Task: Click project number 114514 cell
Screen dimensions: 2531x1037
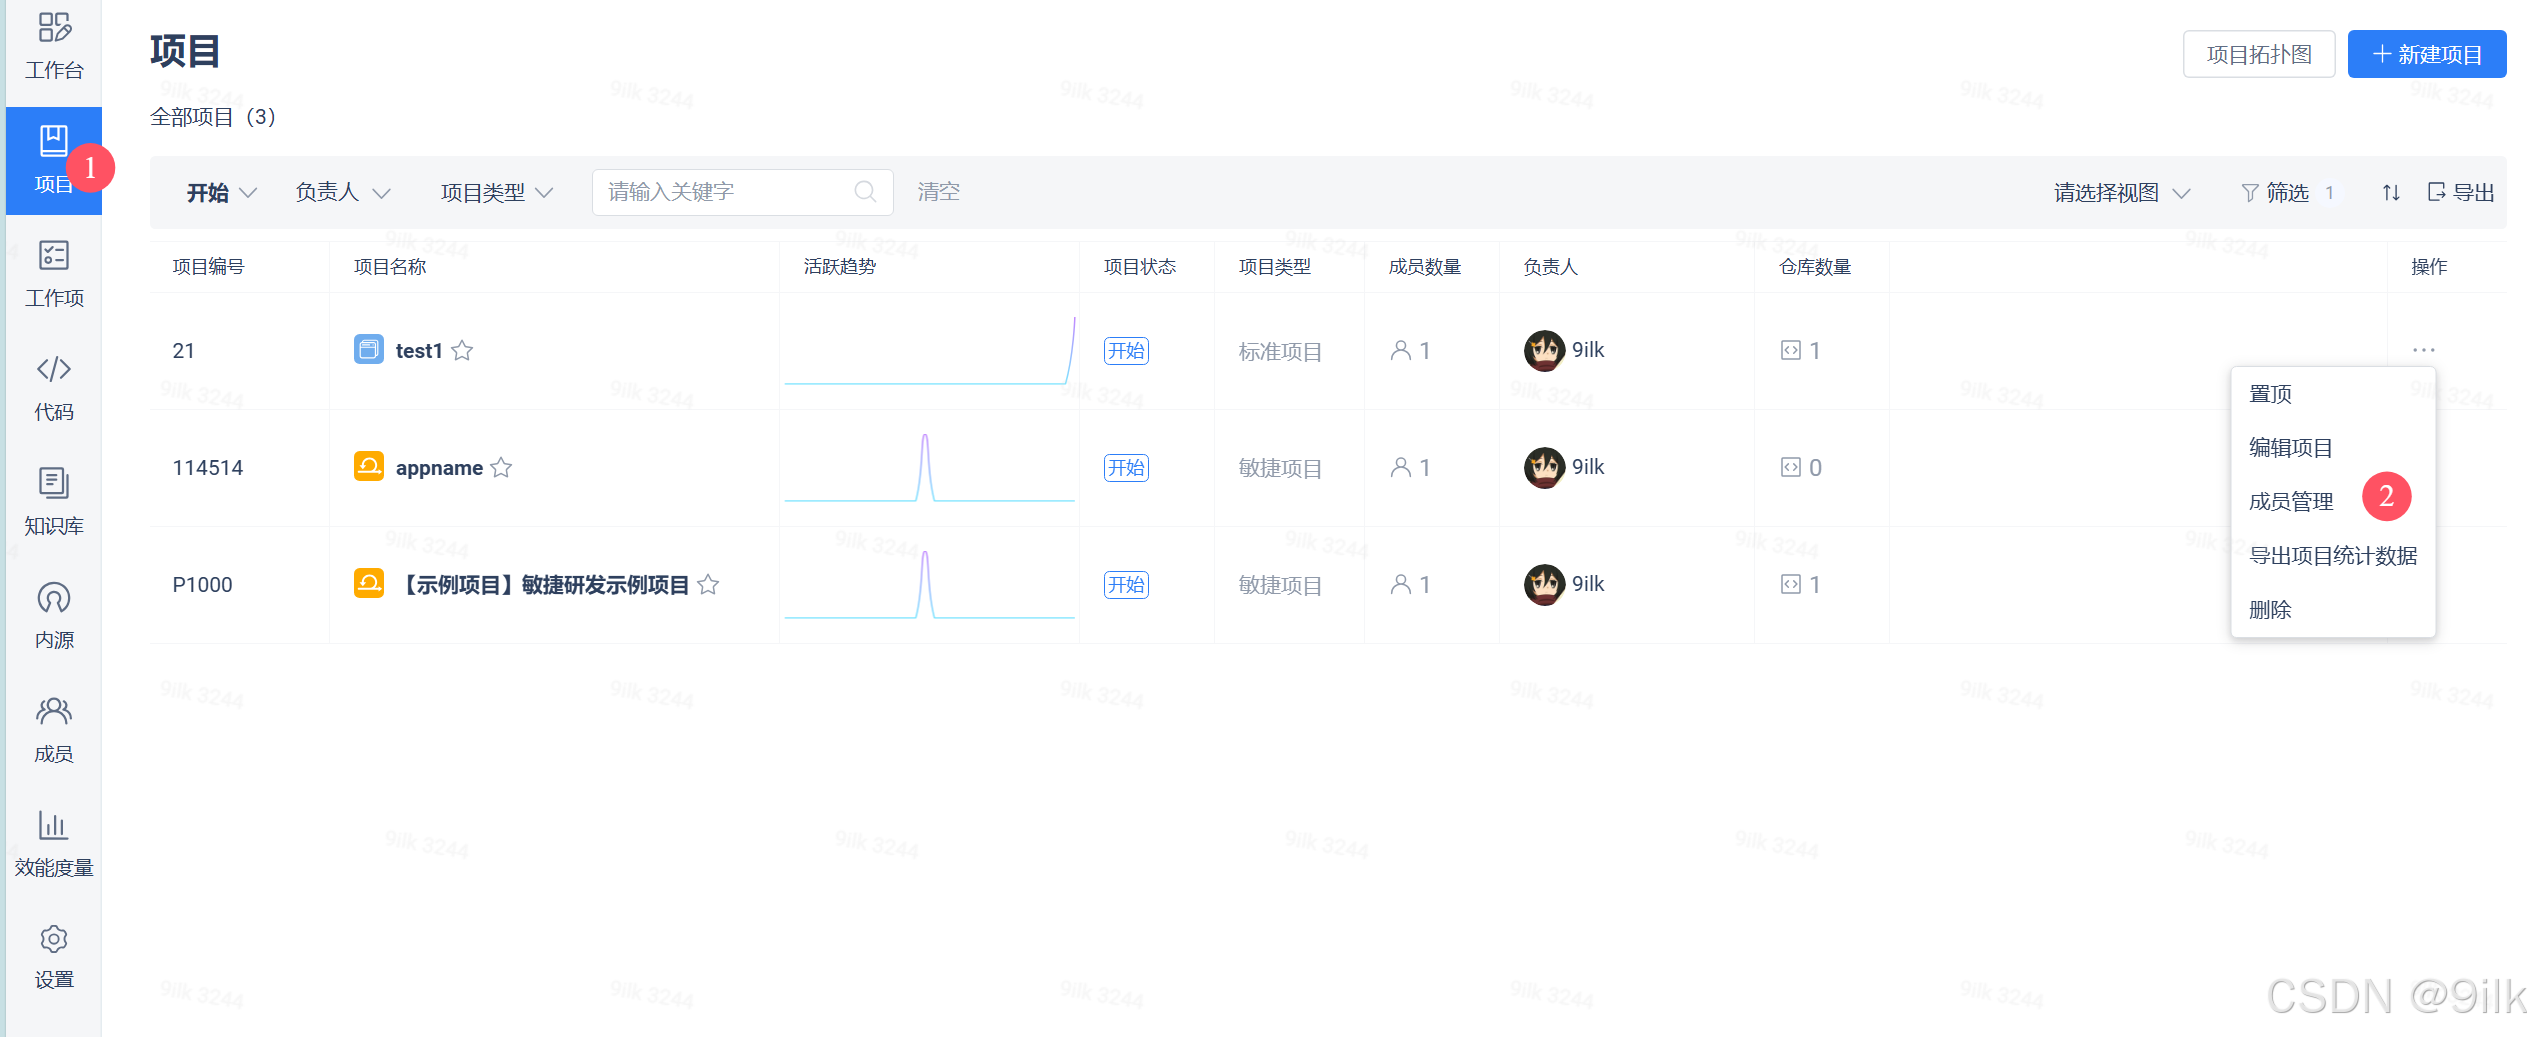Action: (x=208, y=468)
